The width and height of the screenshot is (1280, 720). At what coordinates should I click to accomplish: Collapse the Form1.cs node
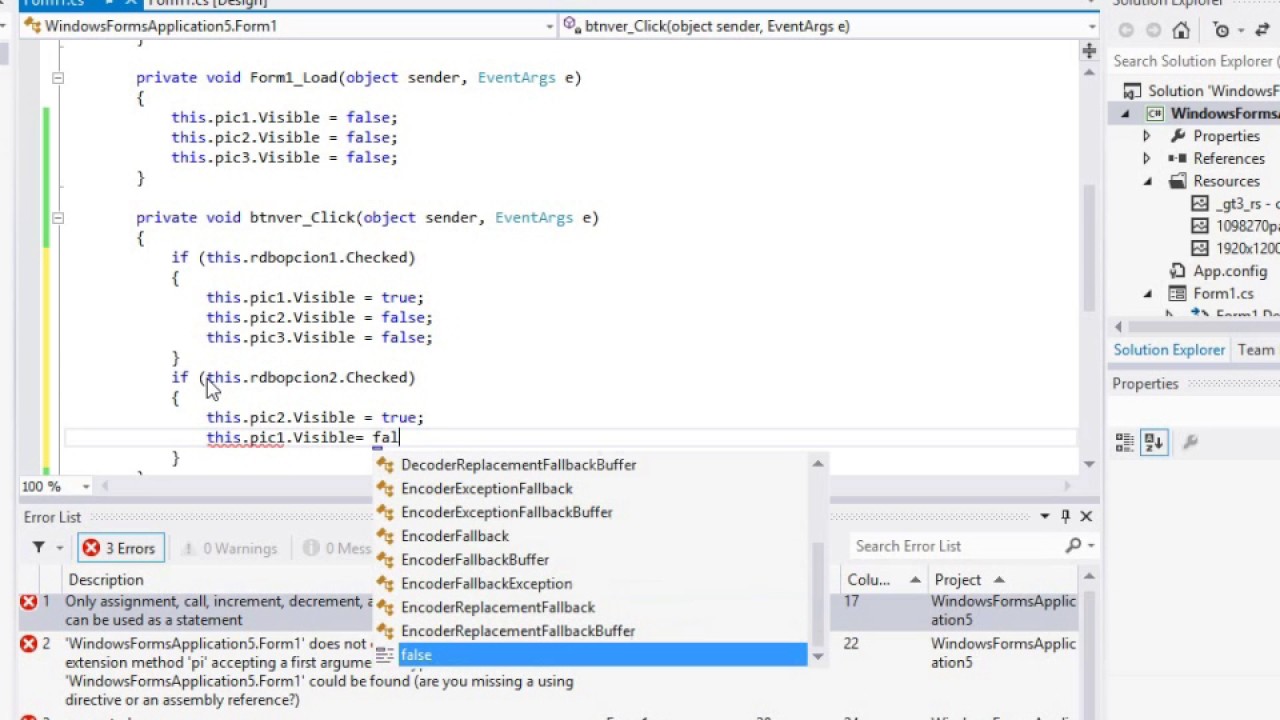[x=1148, y=294]
